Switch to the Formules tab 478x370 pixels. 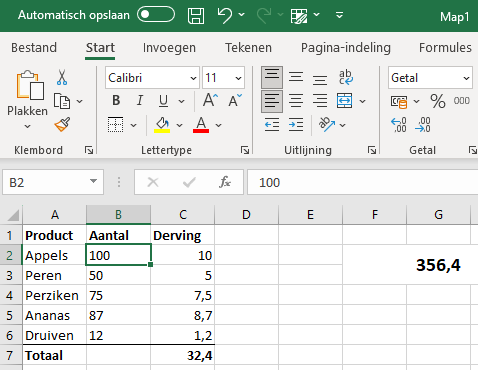(445, 48)
